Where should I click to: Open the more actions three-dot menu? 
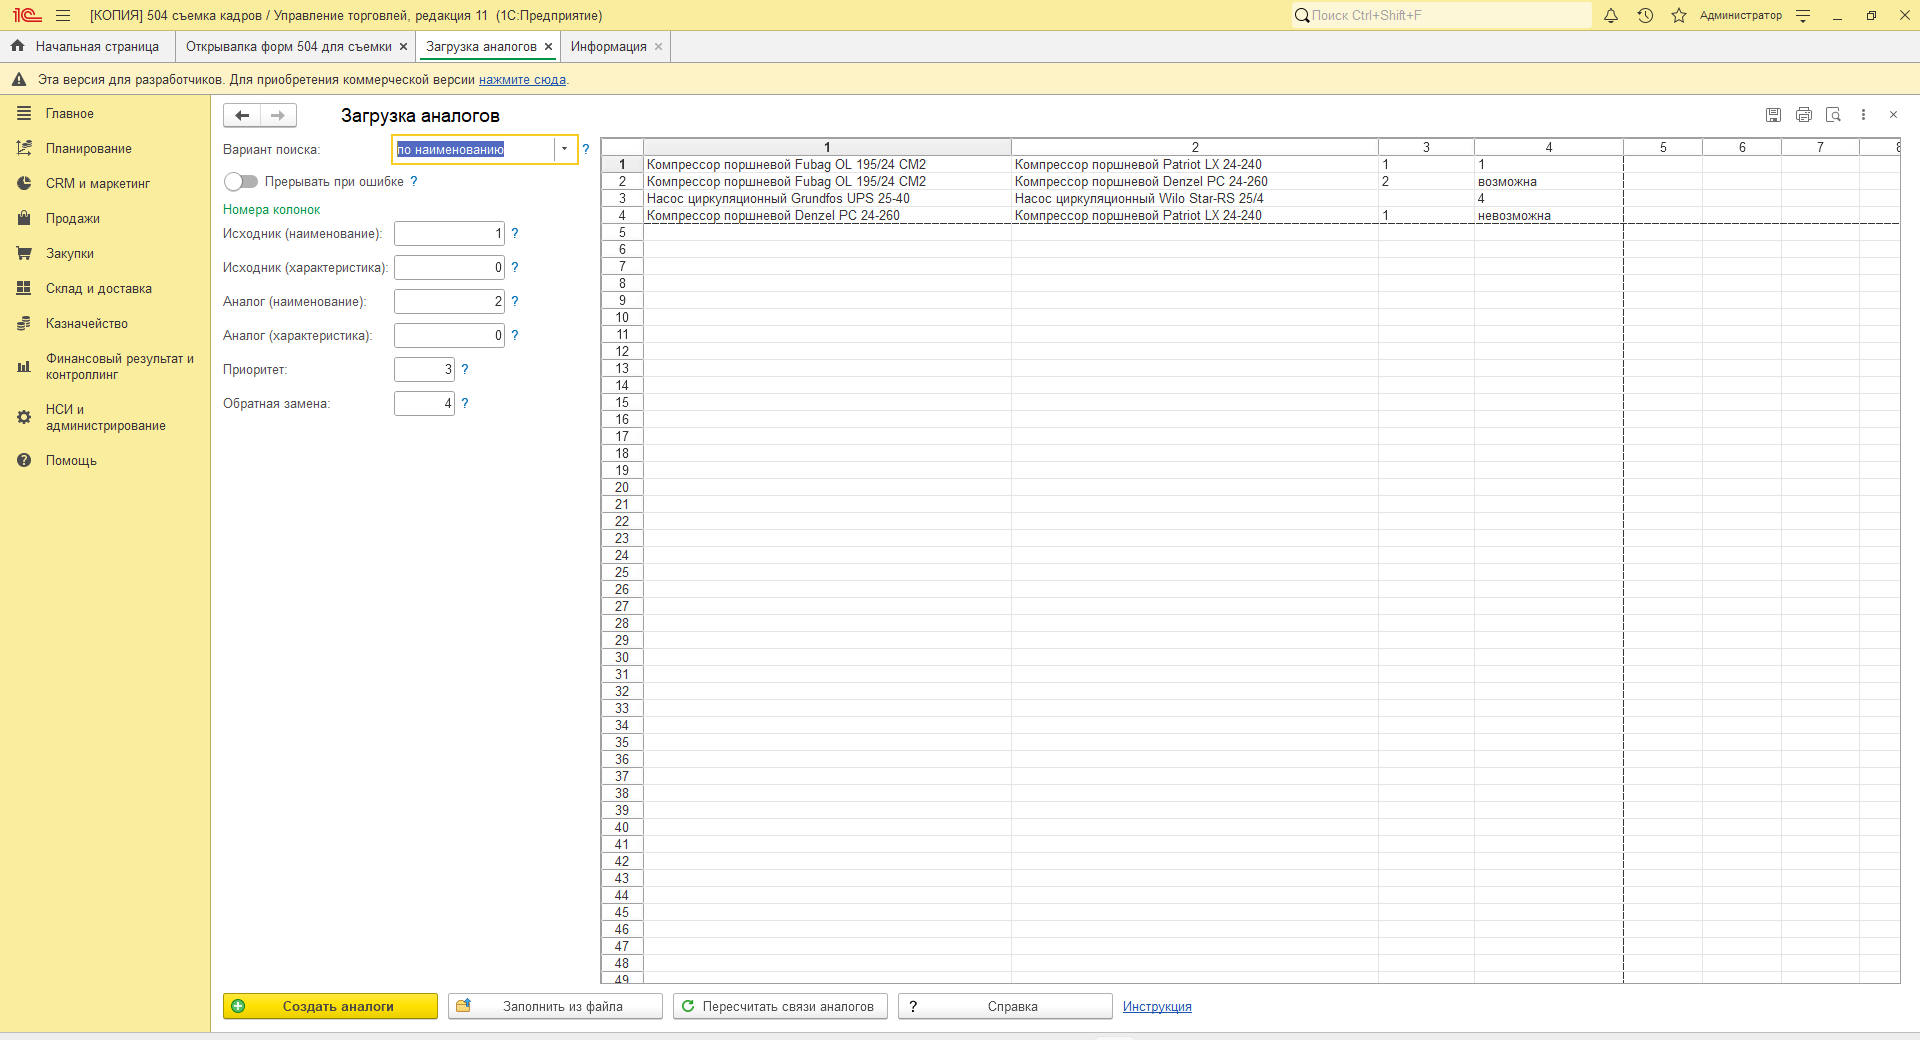[1863, 115]
